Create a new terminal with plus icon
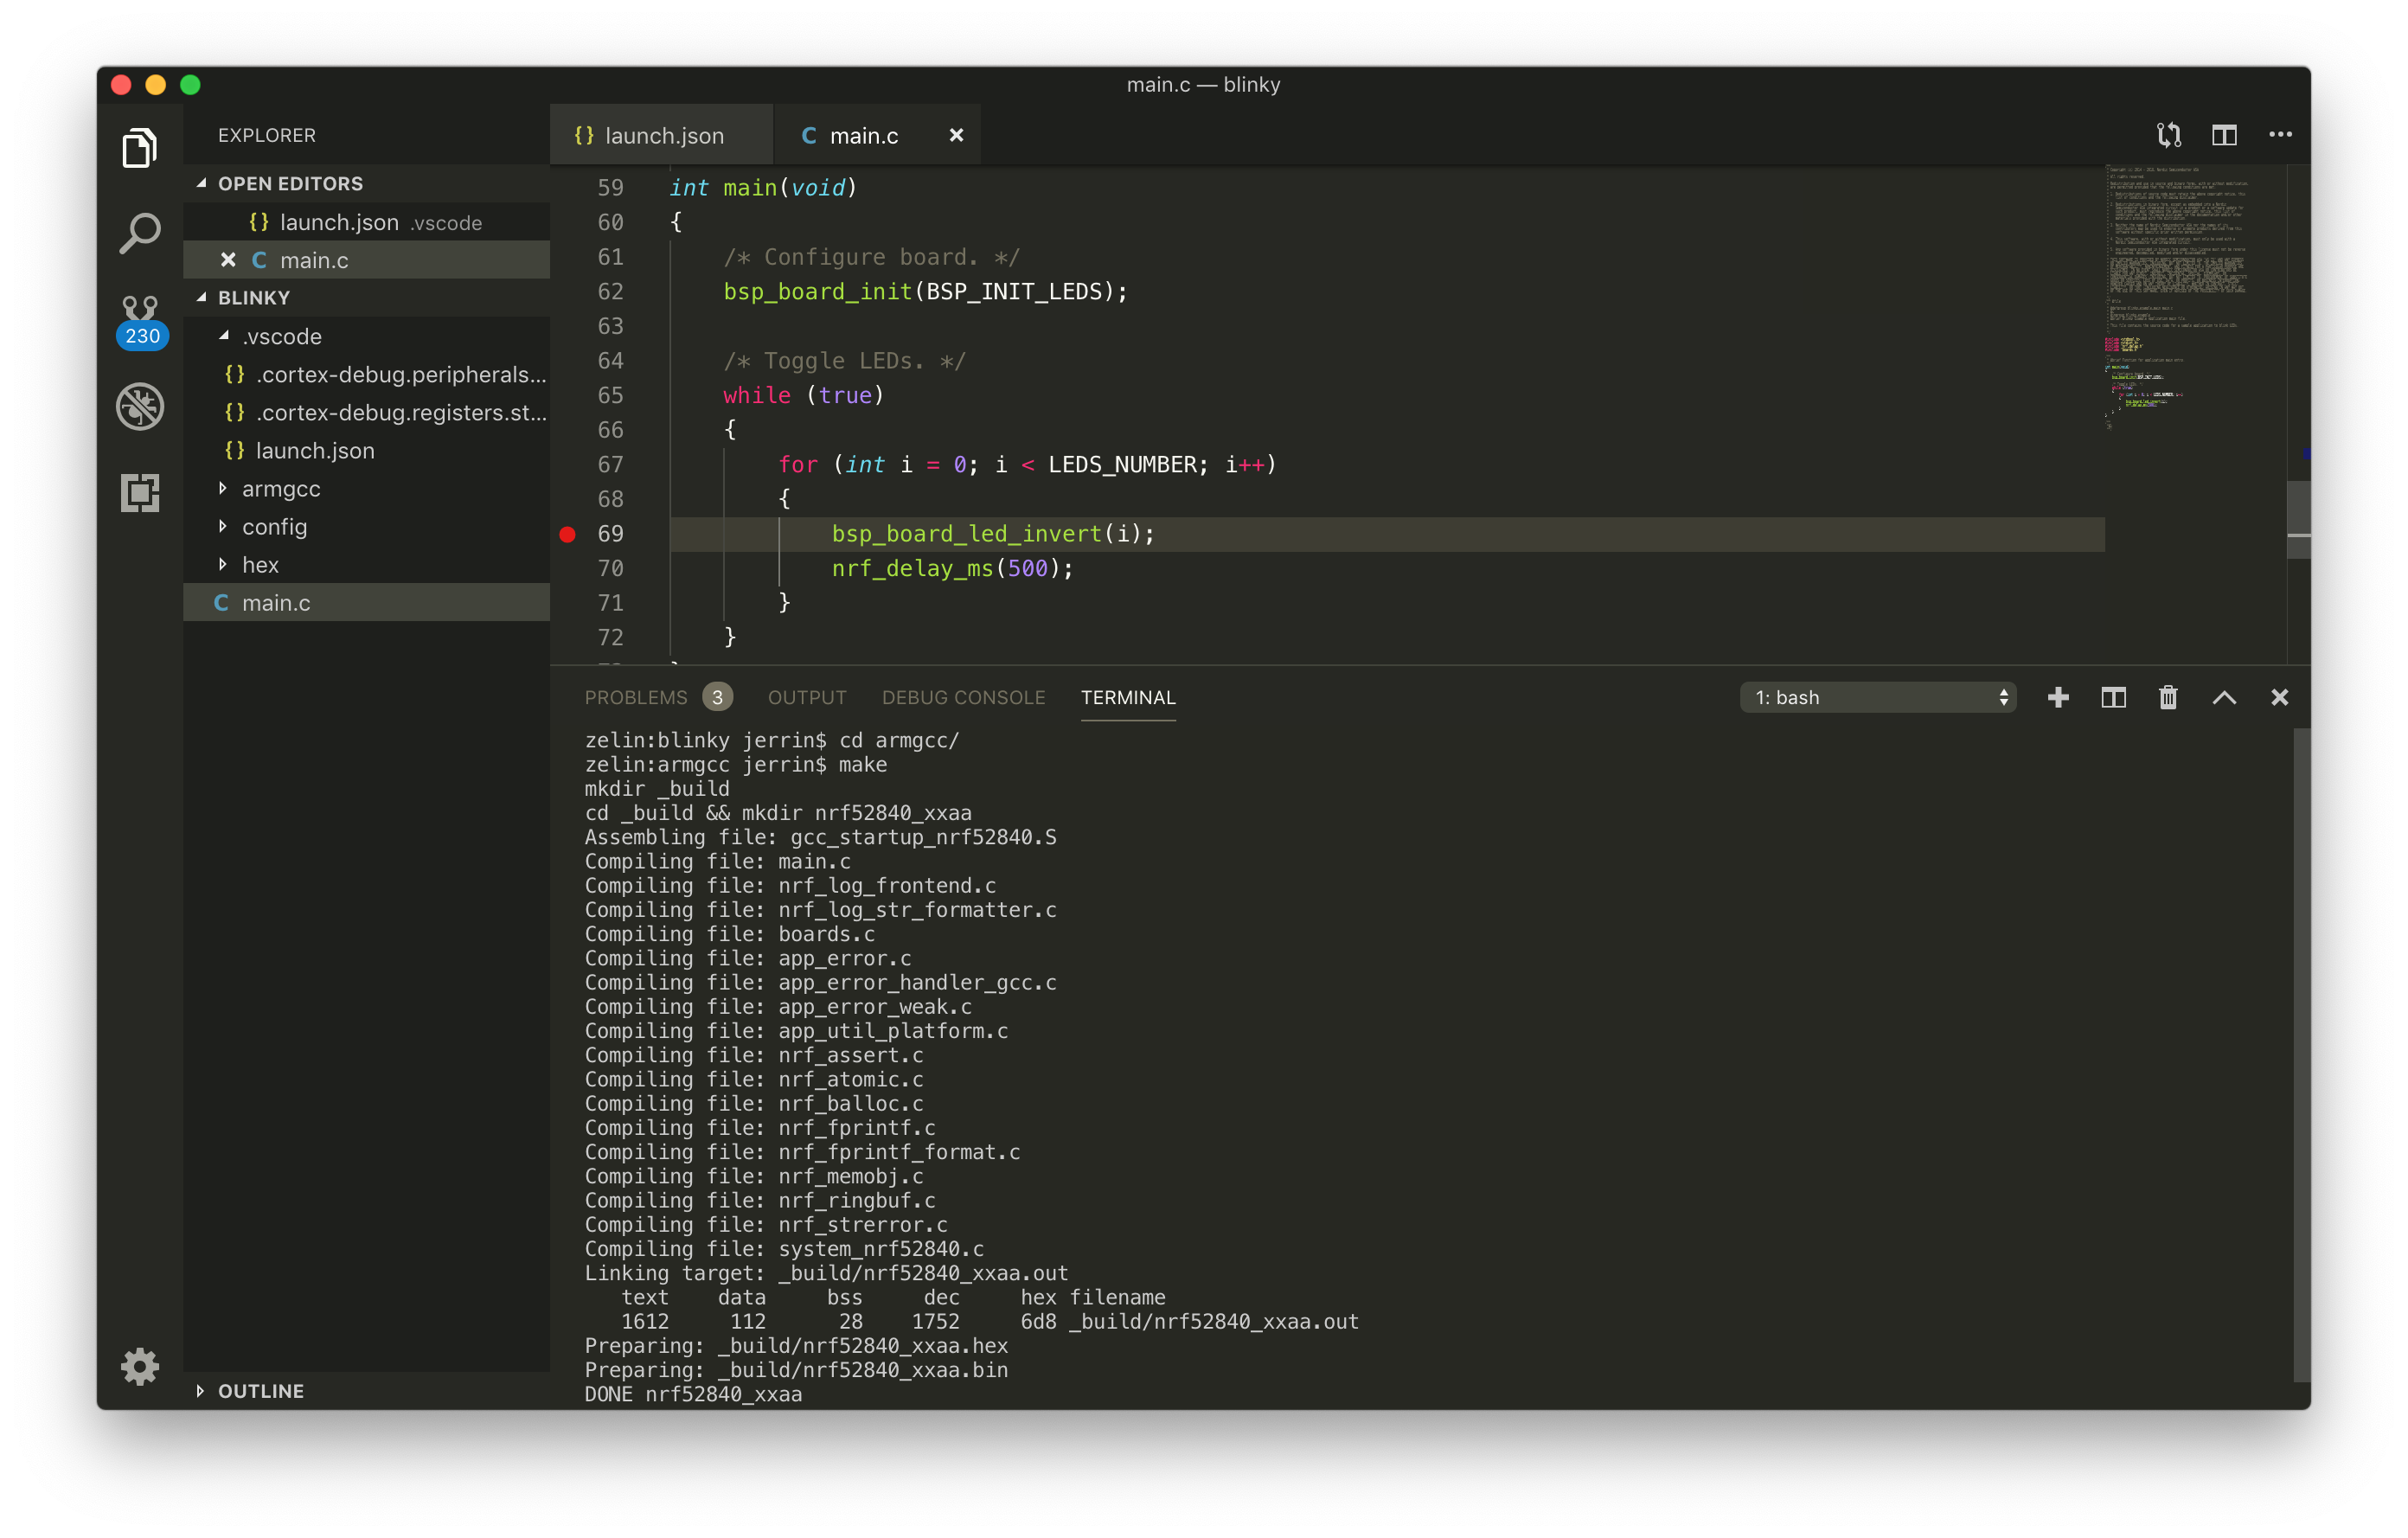 coord(2058,697)
